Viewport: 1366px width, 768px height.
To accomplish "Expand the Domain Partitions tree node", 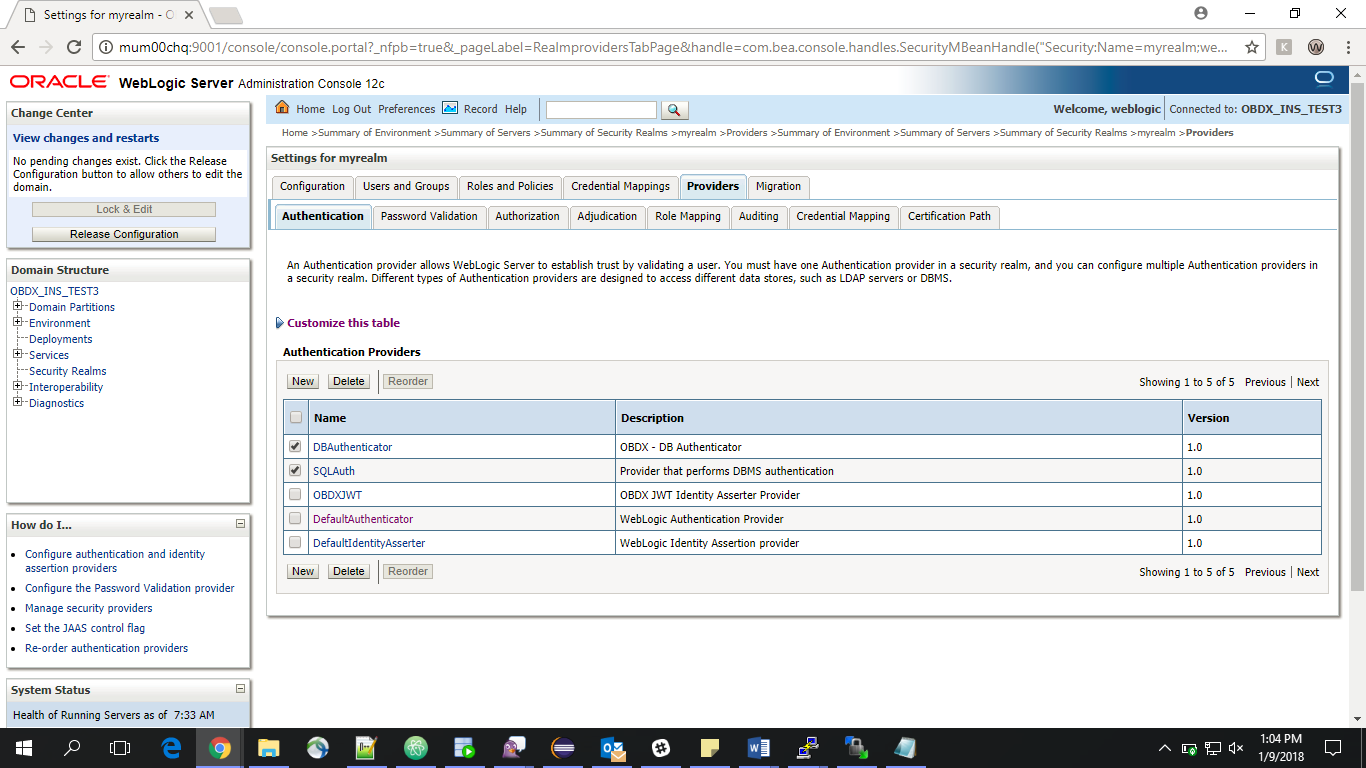I will coord(18,306).
